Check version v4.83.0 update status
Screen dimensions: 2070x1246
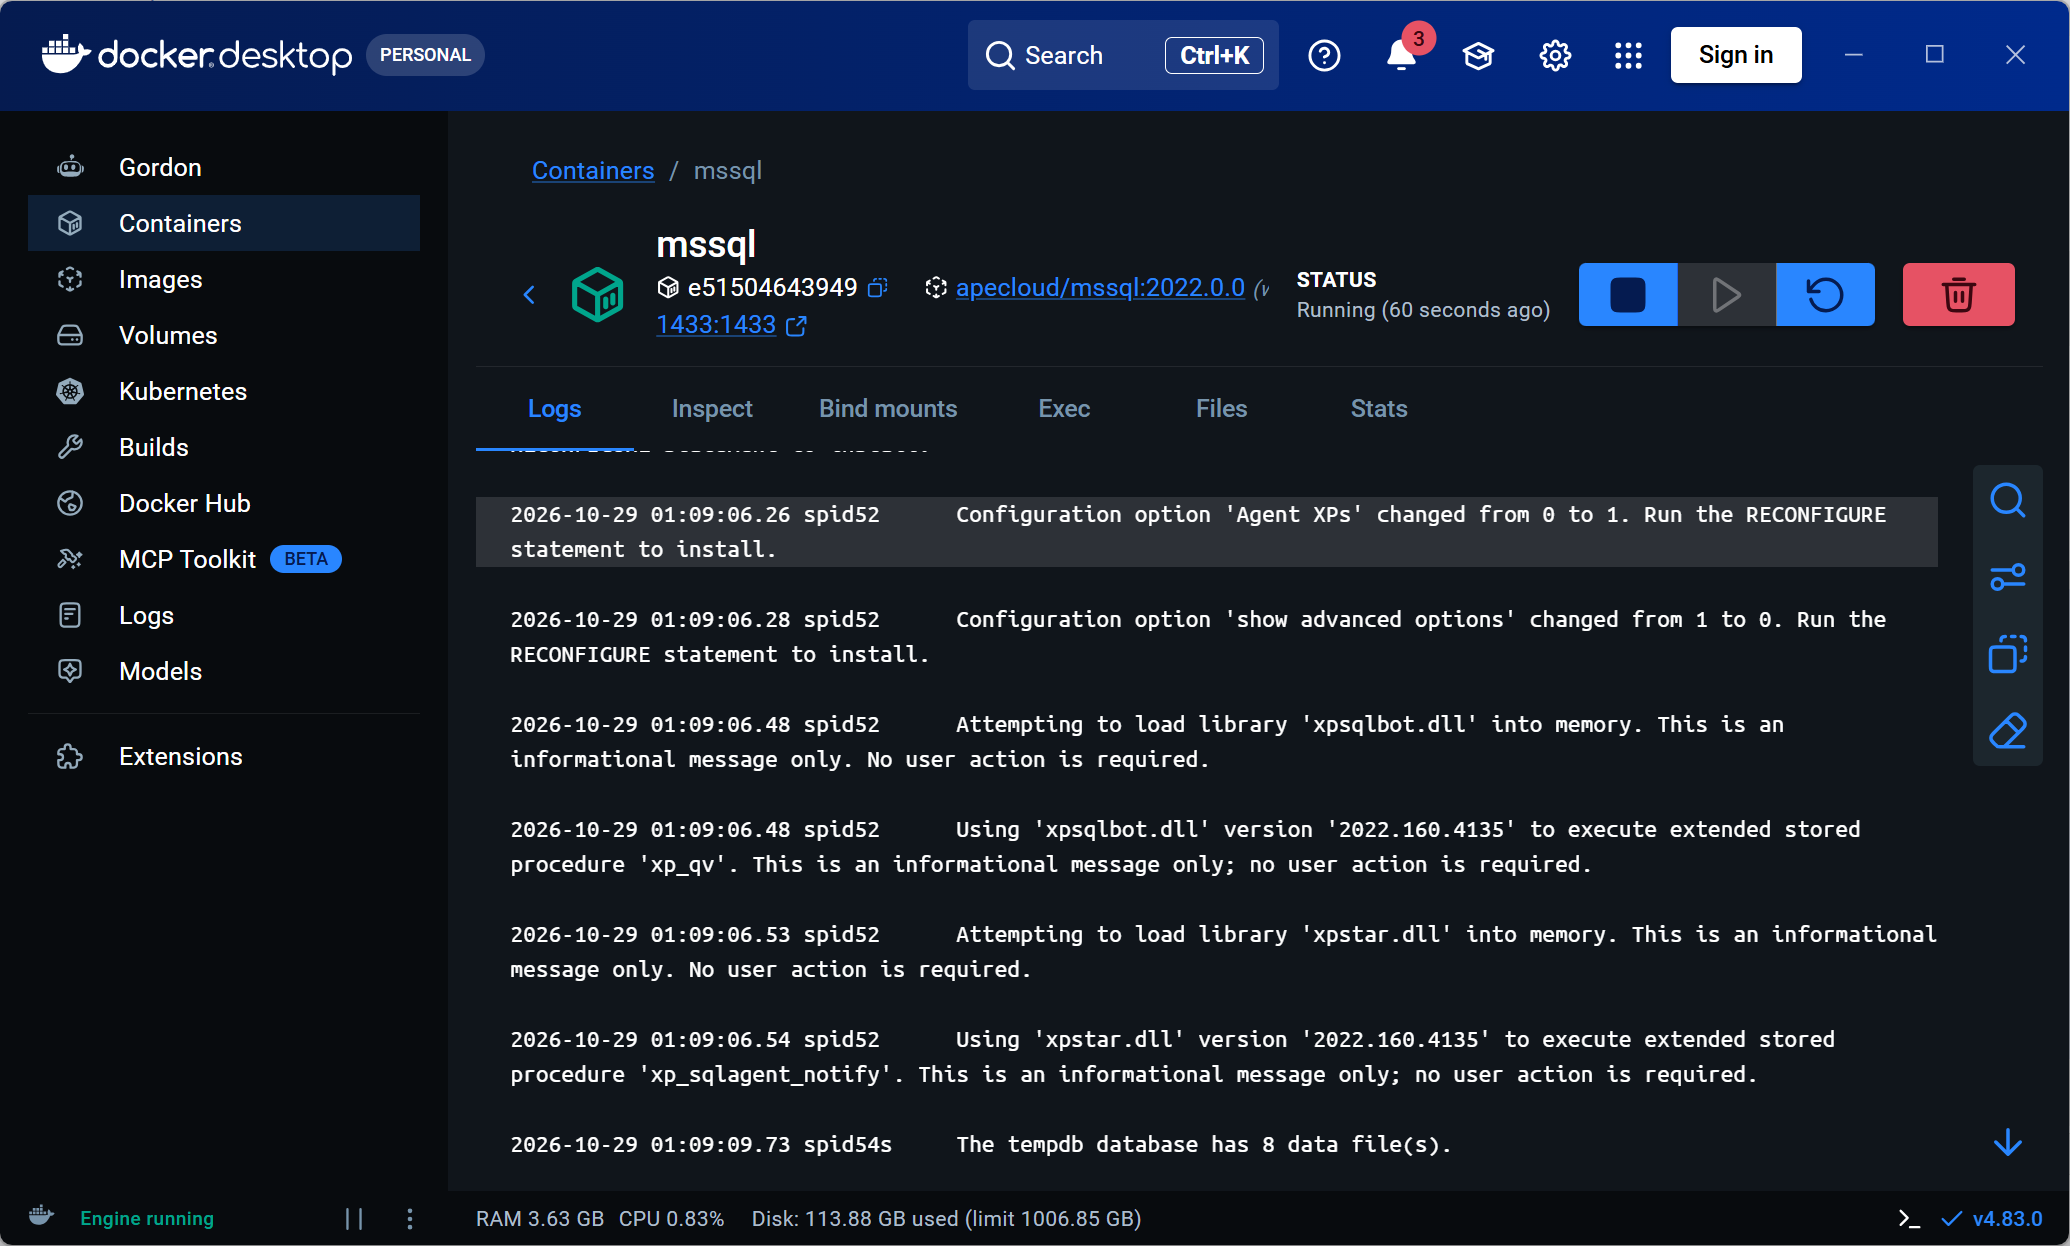pyautogui.click(x=1992, y=1218)
